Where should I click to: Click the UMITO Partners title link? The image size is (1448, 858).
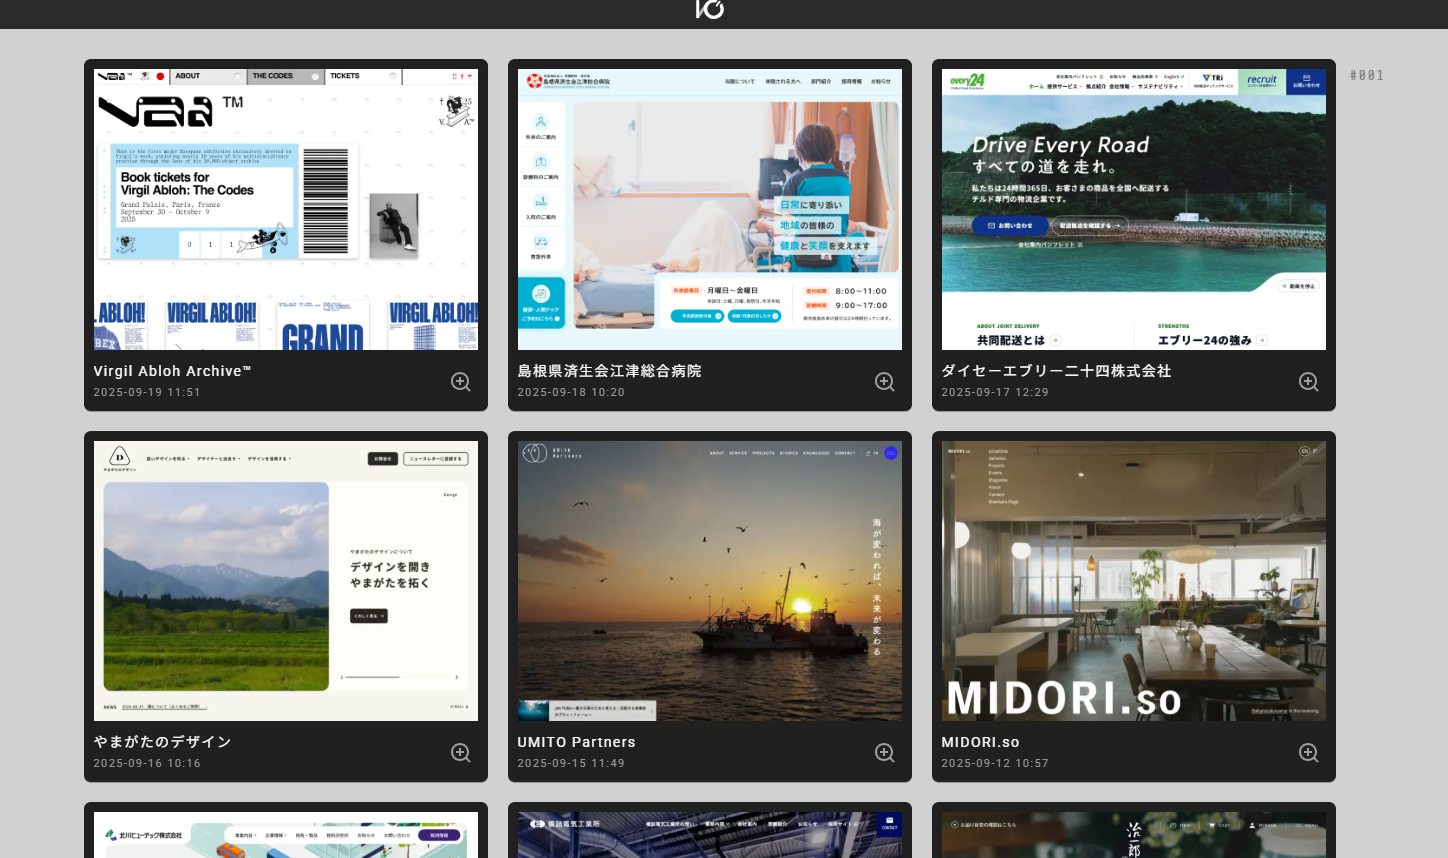(576, 742)
